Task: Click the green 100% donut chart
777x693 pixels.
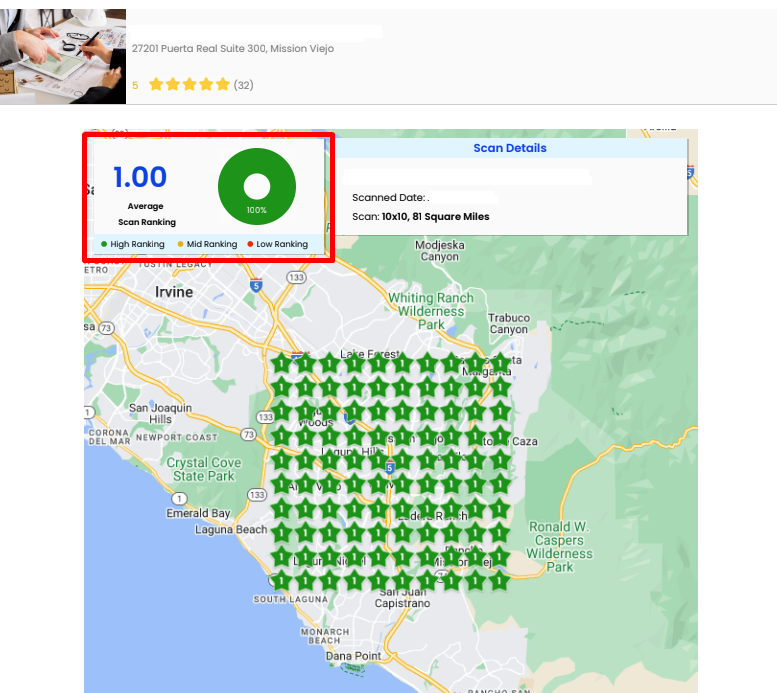Action: (257, 186)
